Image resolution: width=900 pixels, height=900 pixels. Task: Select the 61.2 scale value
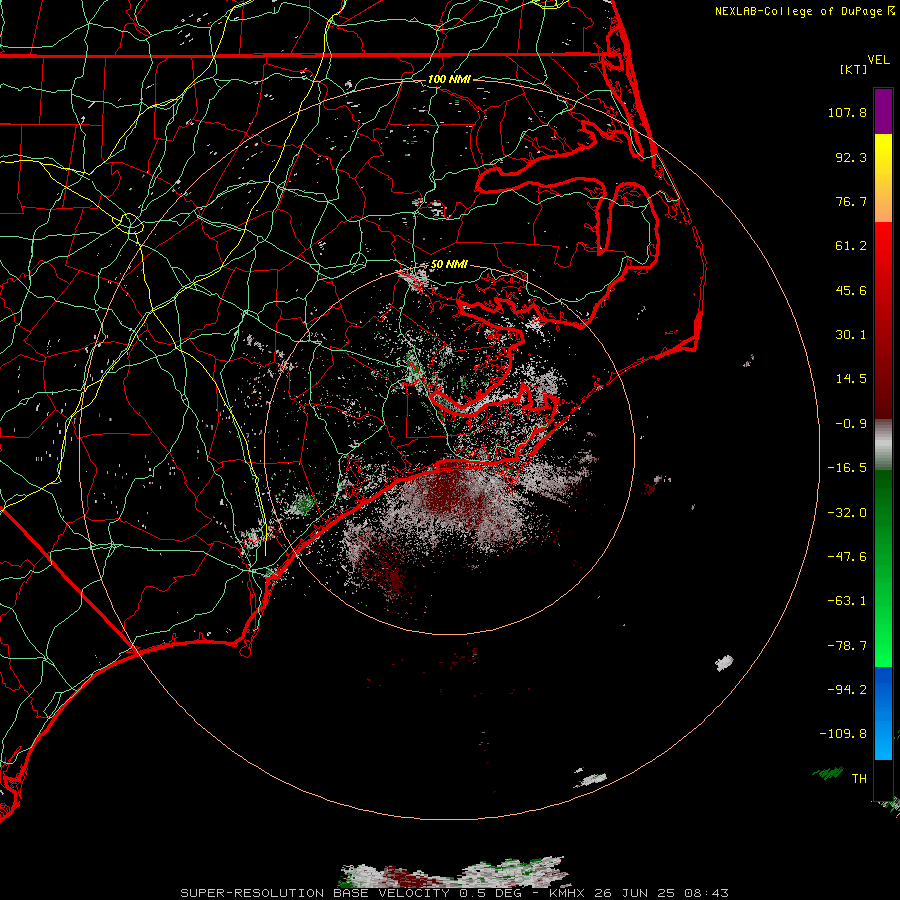851,246
